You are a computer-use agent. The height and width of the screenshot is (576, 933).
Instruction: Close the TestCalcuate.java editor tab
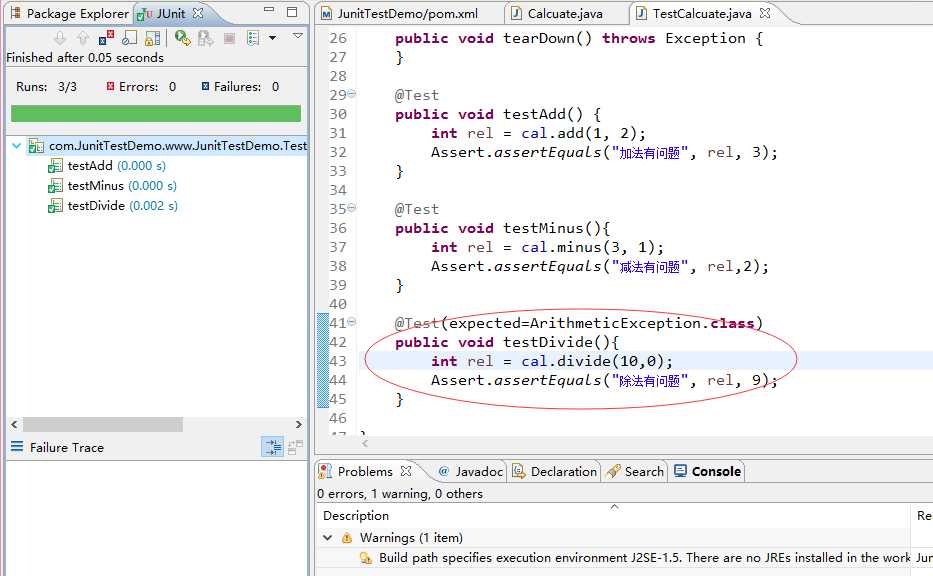[765, 12]
